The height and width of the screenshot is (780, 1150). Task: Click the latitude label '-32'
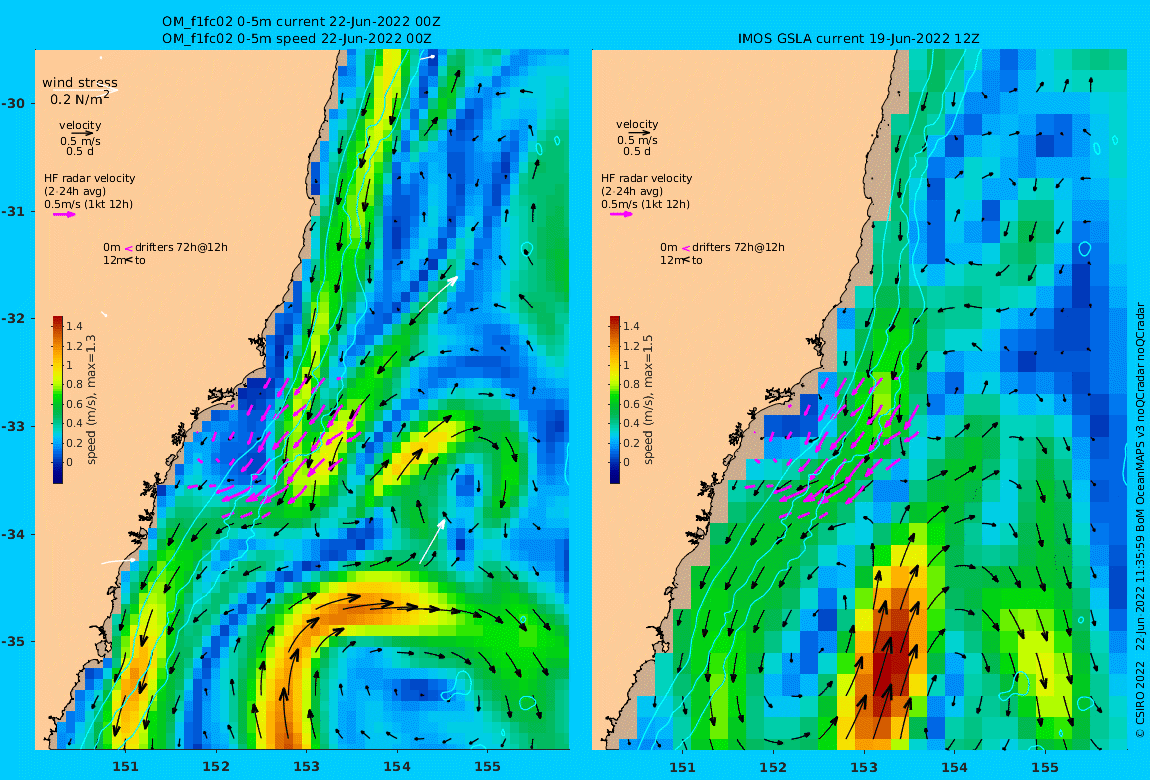click(x=12, y=319)
